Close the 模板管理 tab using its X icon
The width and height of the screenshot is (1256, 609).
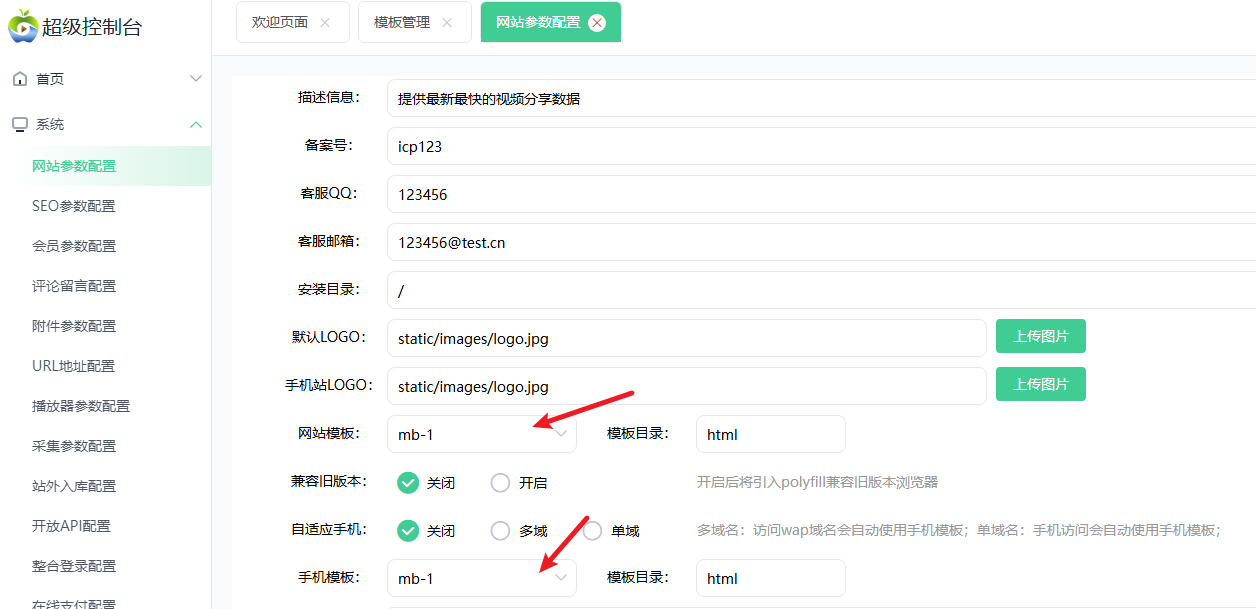point(447,23)
